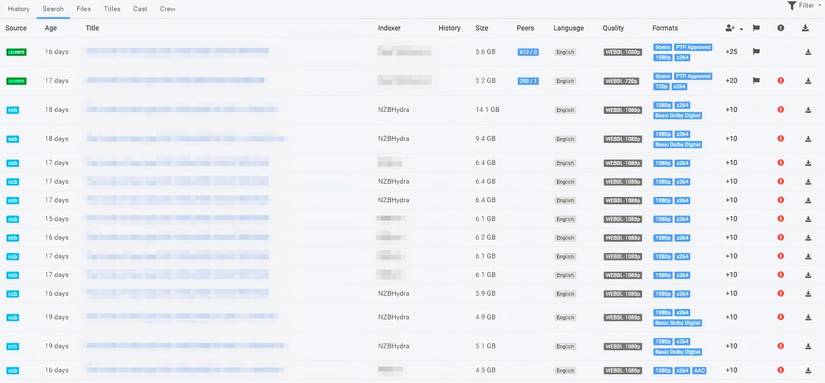Viewport: 825px width, 383px height.
Task: Select the Search tab
Action: (53, 9)
